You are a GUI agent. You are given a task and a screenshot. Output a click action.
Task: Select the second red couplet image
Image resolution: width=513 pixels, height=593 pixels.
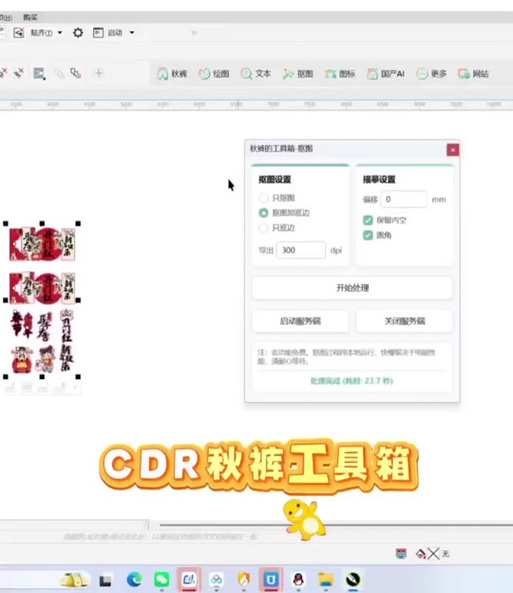[x=42, y=288]
